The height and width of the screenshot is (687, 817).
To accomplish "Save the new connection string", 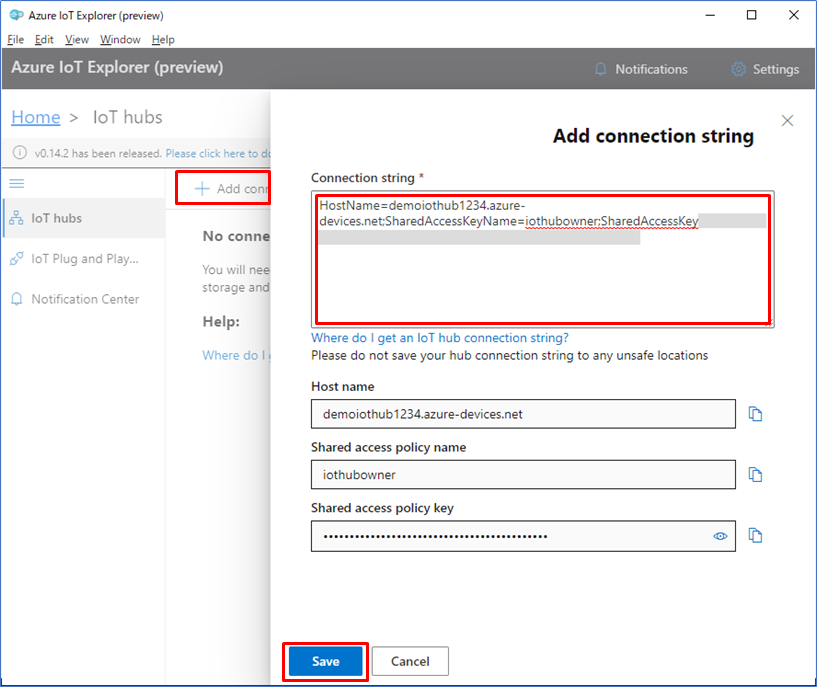I will 325,661.
